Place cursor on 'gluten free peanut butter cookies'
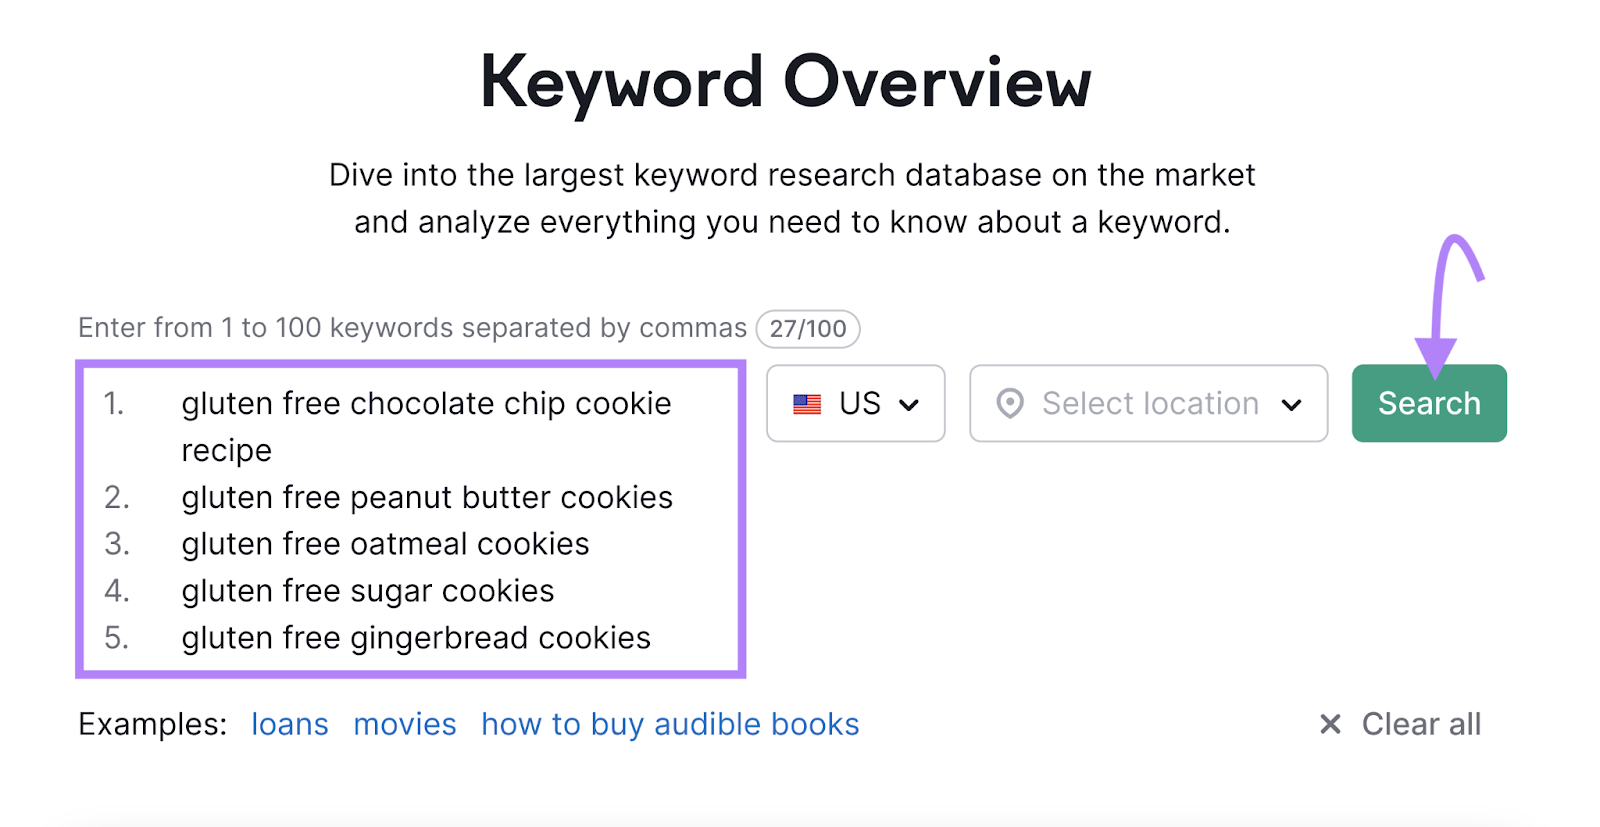Image resolution: width=1600 pixels, height=827 pixels. click(x=427, y=496)
